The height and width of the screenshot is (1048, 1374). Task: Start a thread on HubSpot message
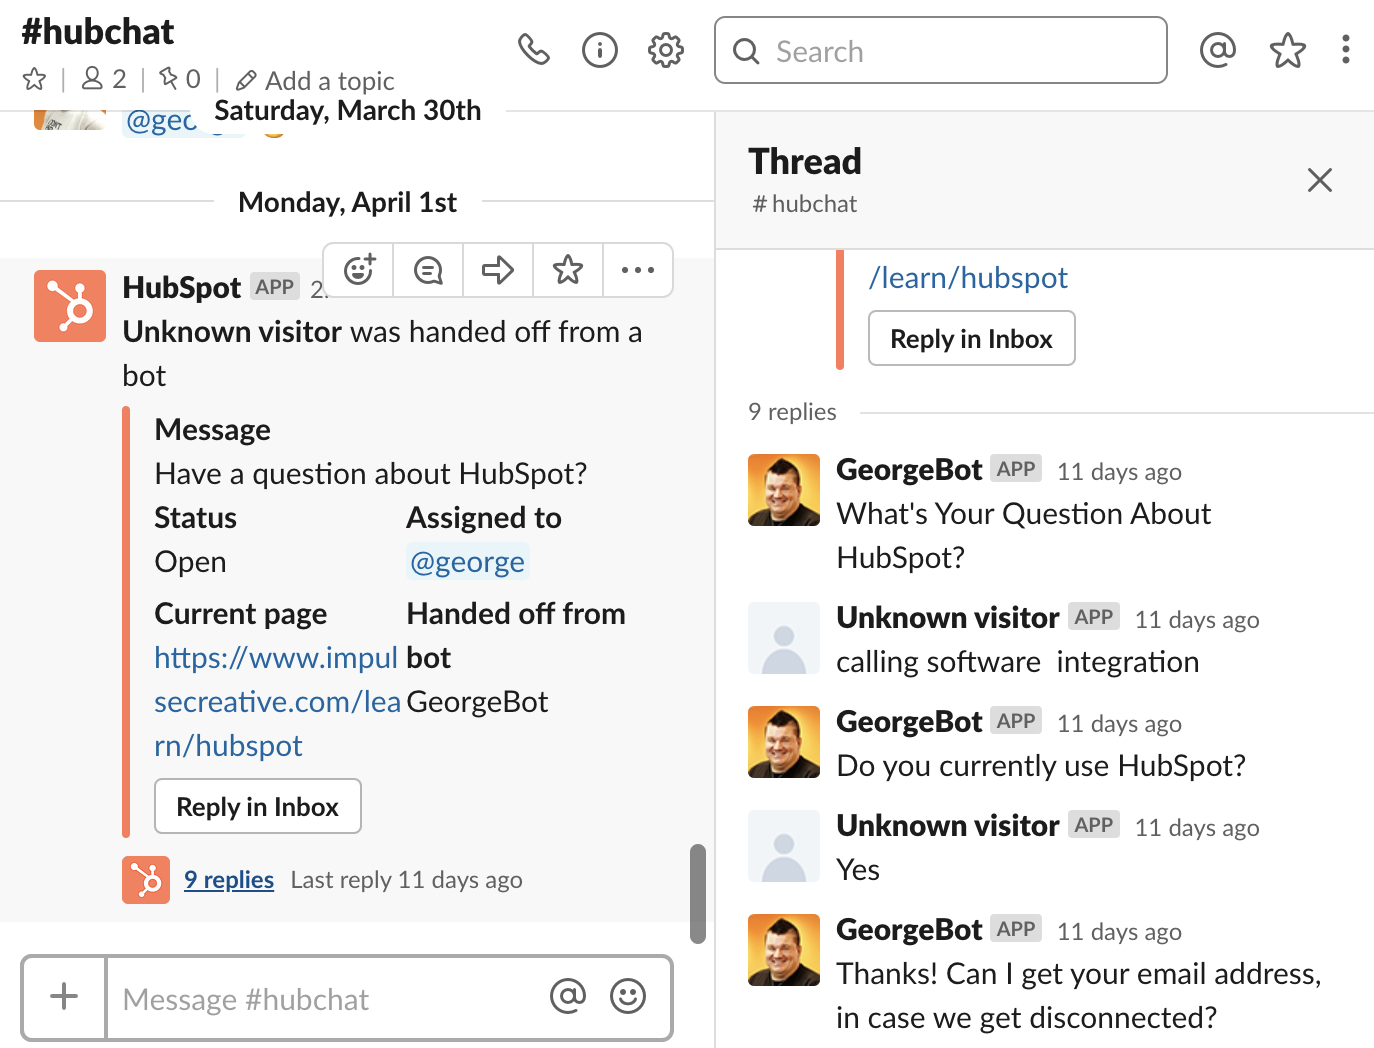pos(428,270)
